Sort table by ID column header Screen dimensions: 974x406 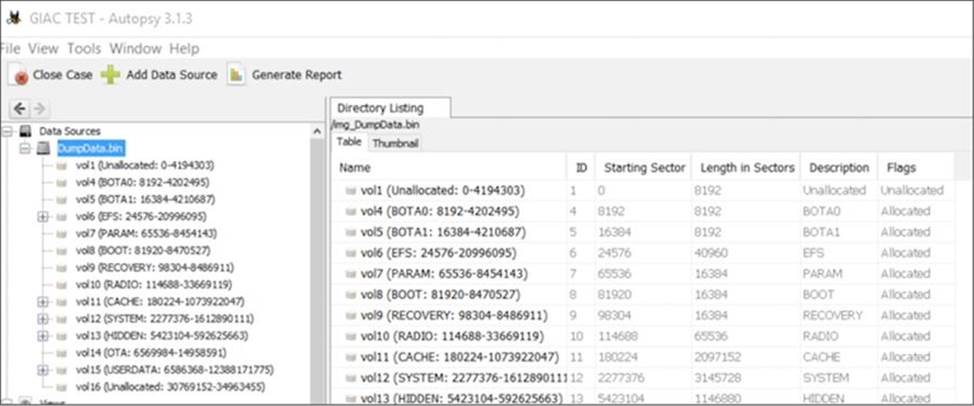click(x=581, y=168)
